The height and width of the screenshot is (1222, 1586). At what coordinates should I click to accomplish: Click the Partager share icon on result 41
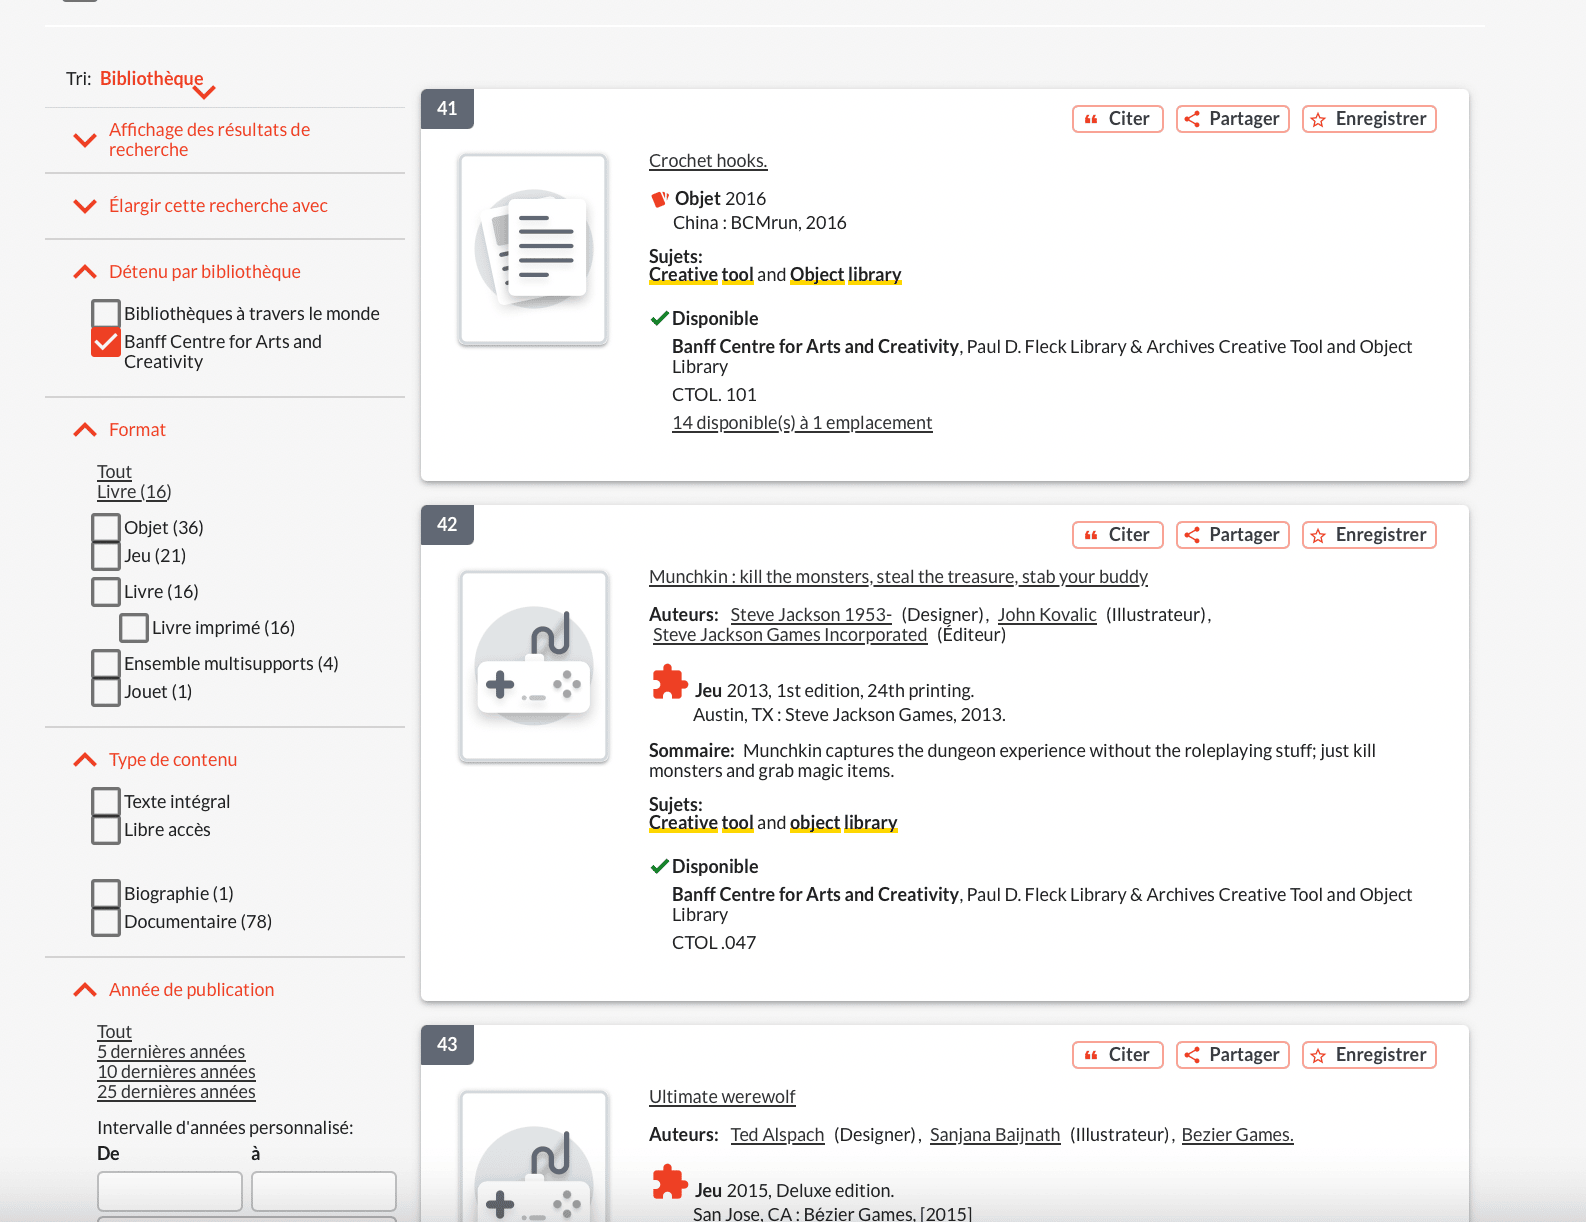pos(1192,119)
